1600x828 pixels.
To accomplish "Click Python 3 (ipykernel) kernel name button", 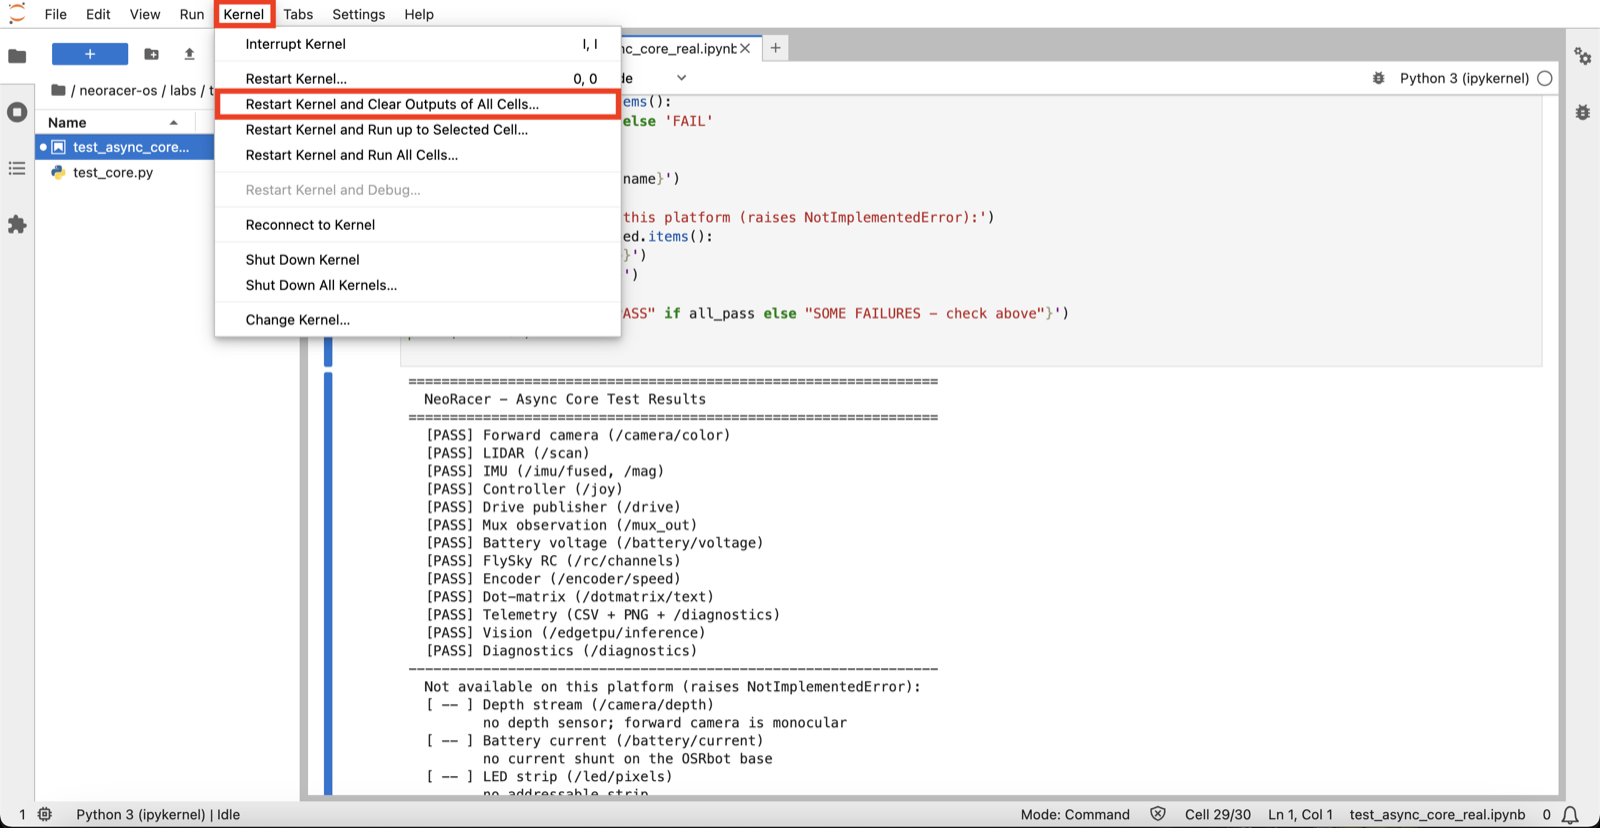I will tap(1464, 78).
